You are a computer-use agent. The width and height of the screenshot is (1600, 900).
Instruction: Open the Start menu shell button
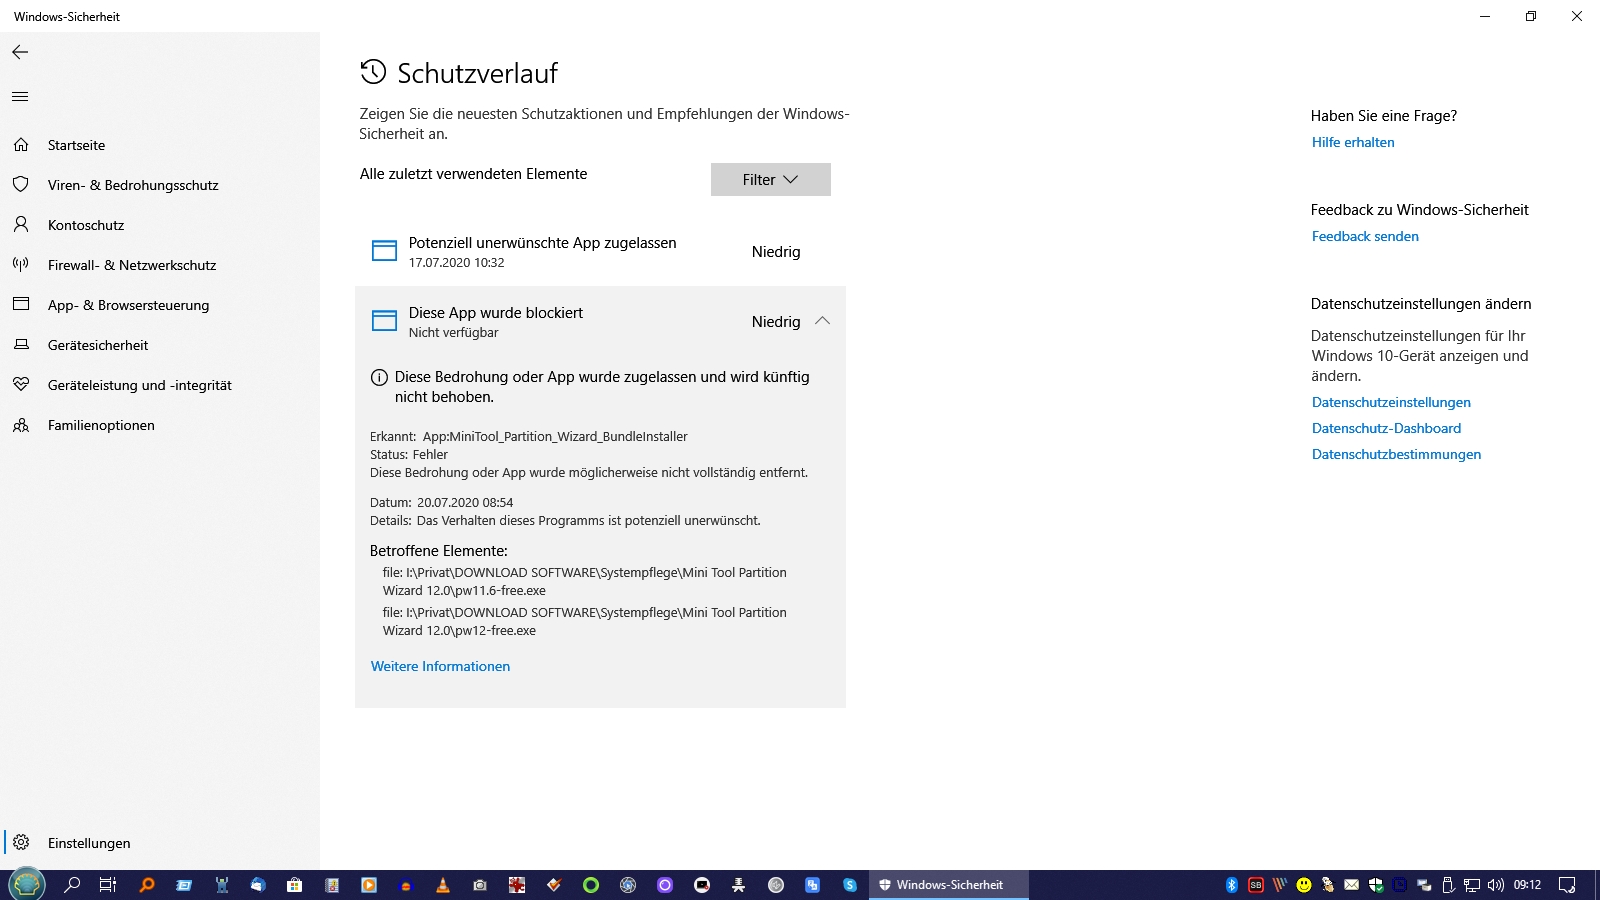pyautogui.click(x=27, y=885)
